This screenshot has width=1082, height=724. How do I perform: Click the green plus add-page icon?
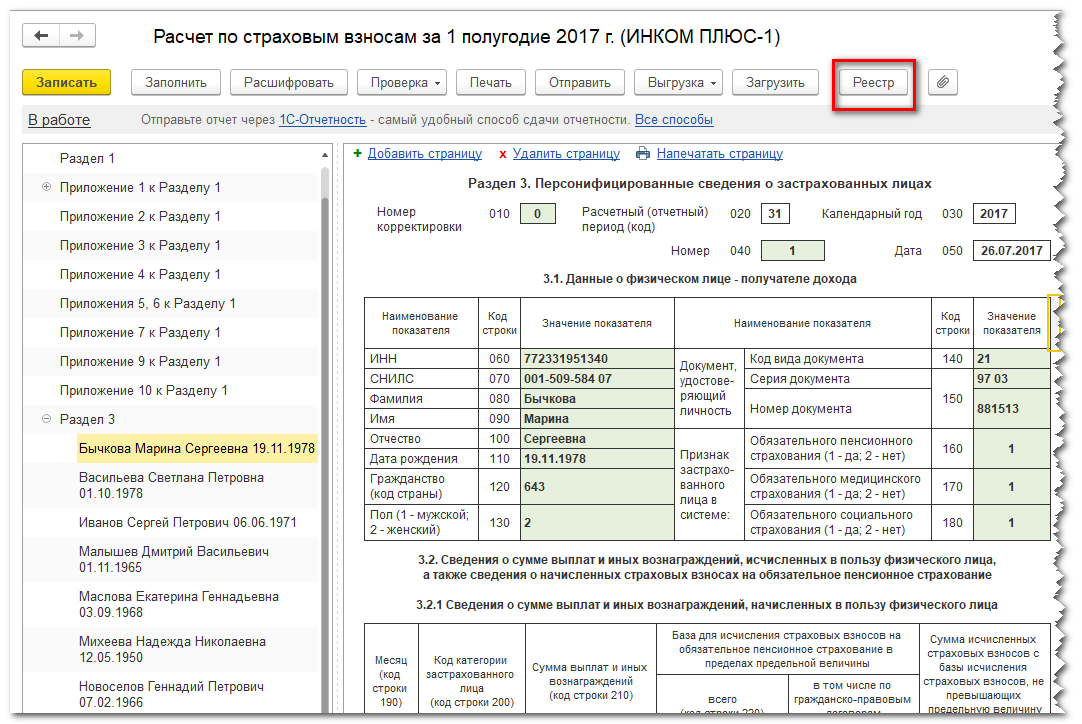[357, 153]
